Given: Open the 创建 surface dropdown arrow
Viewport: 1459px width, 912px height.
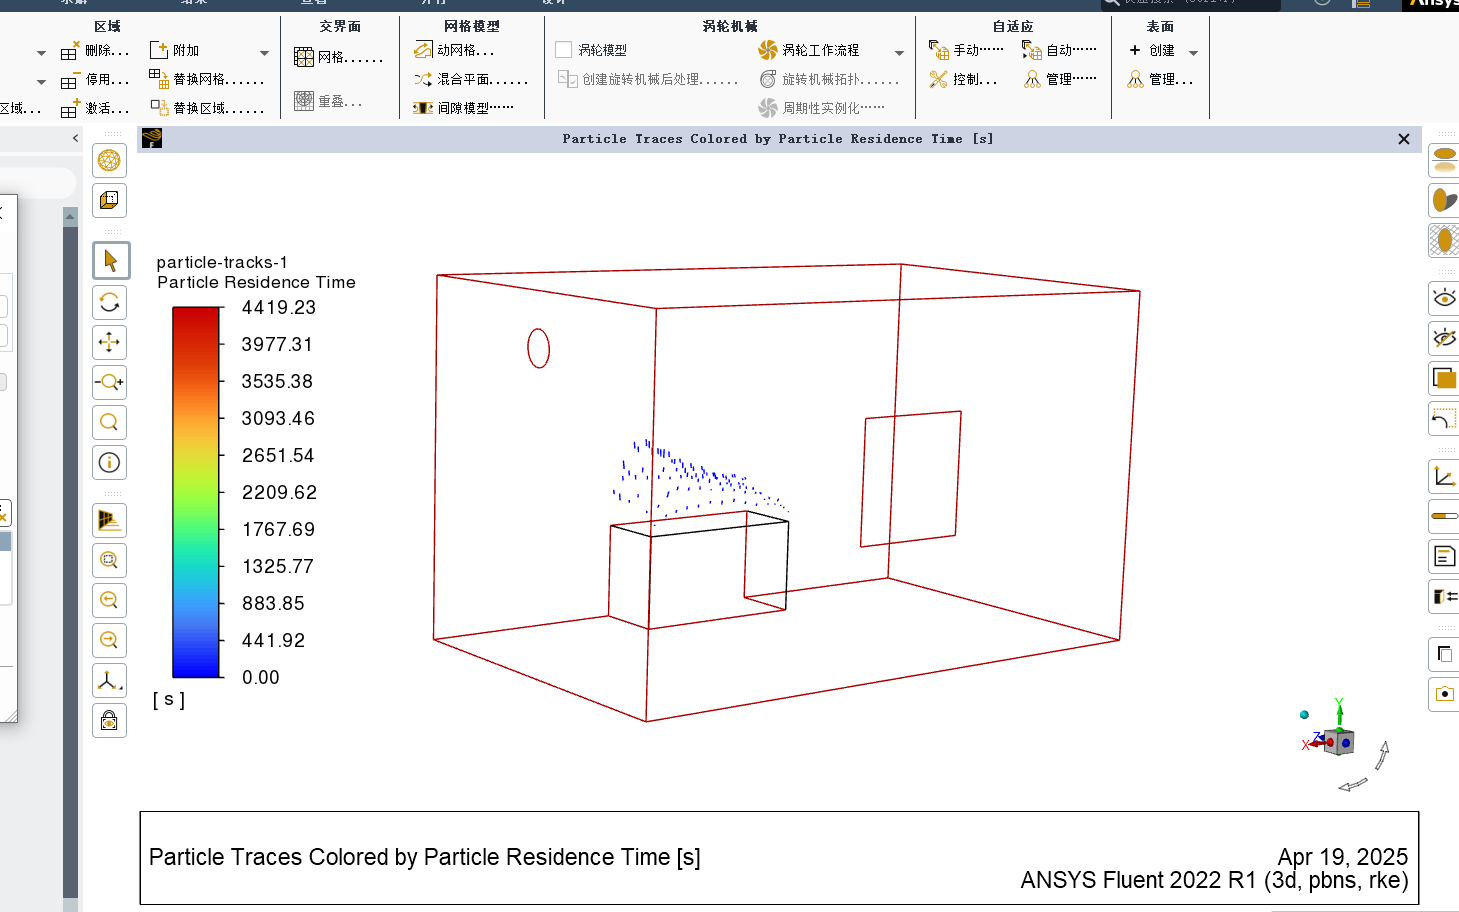Looking at the screenshot, I should (x=1193, y=53).
